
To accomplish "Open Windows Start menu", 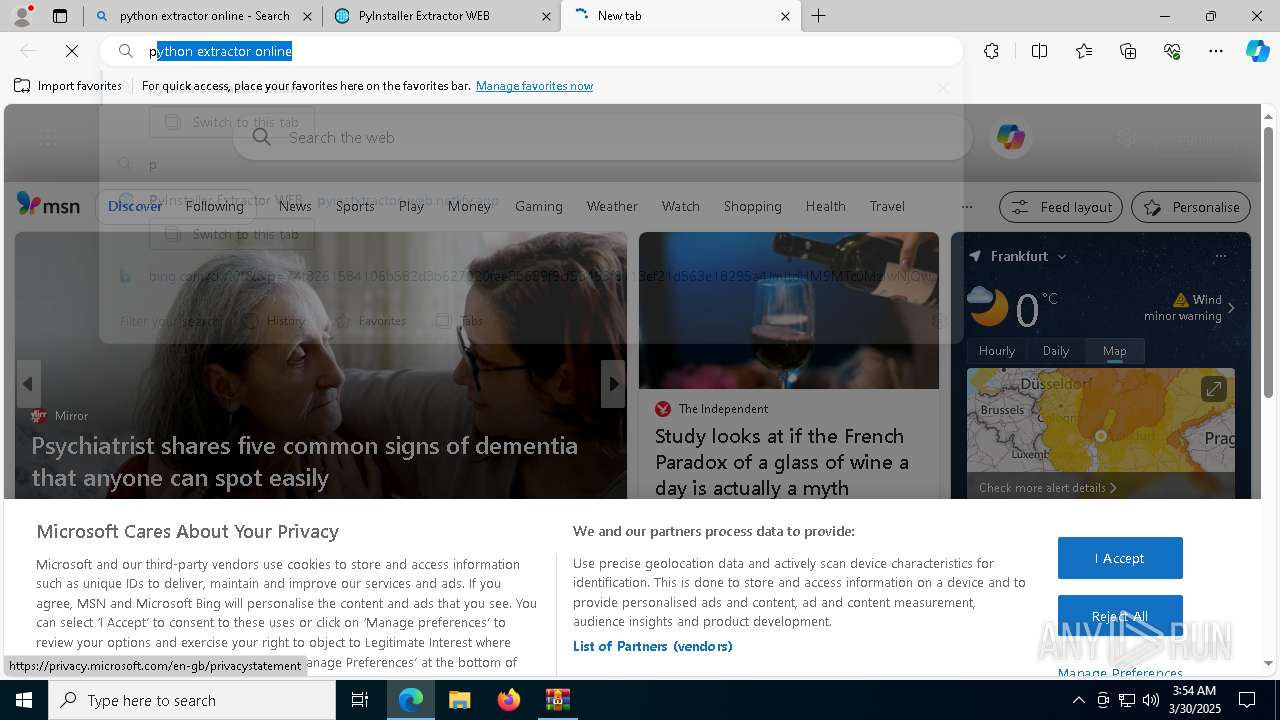I will [23, 700].
